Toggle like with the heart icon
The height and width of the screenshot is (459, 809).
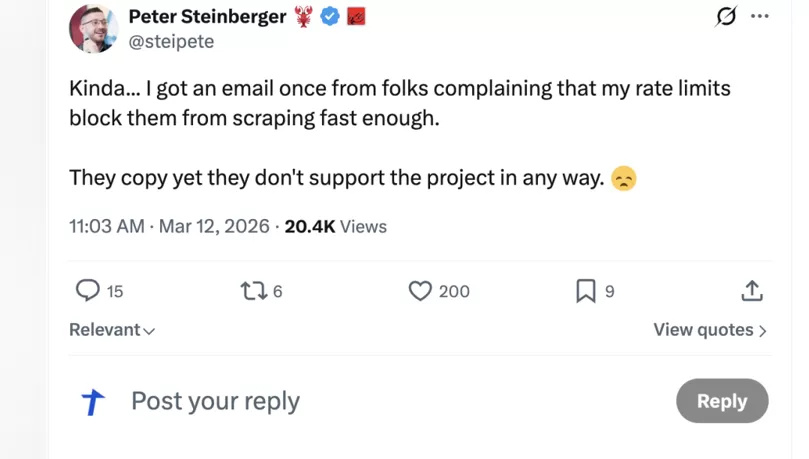pos(420,291)
